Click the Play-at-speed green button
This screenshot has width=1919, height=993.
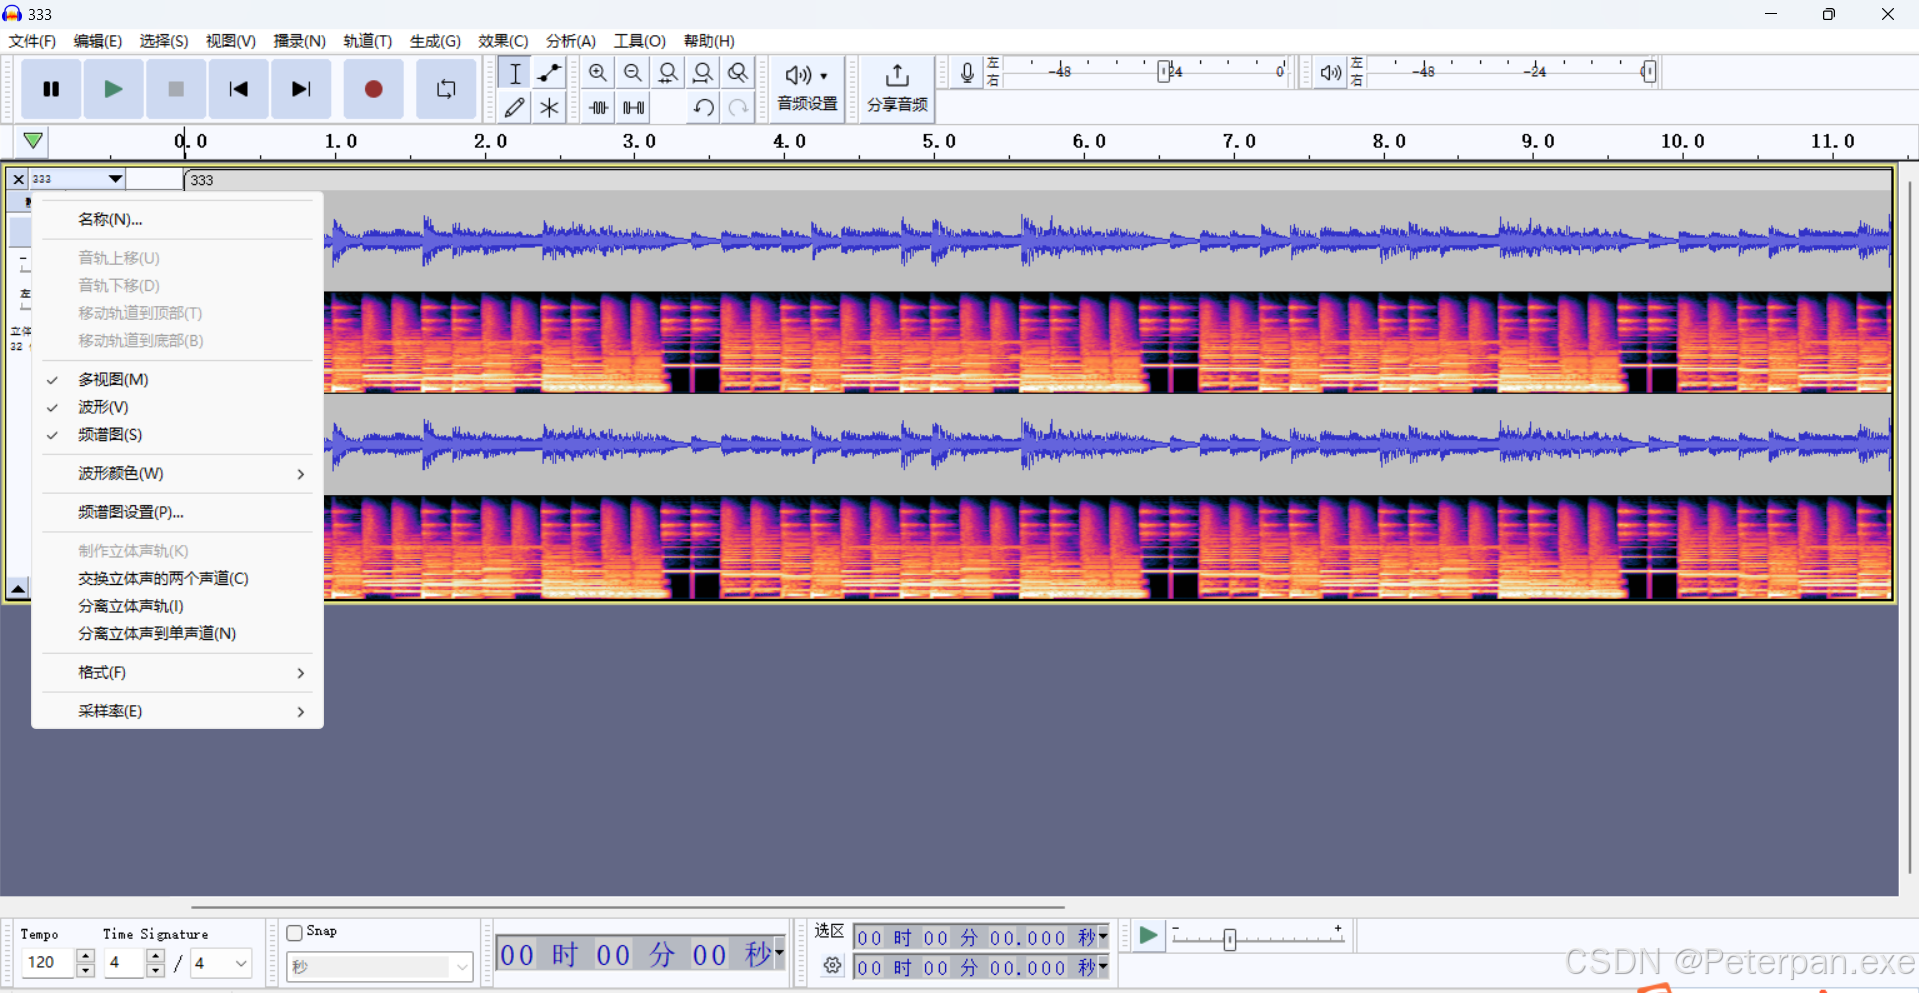pyautogui.click(x=1148, y=937)
